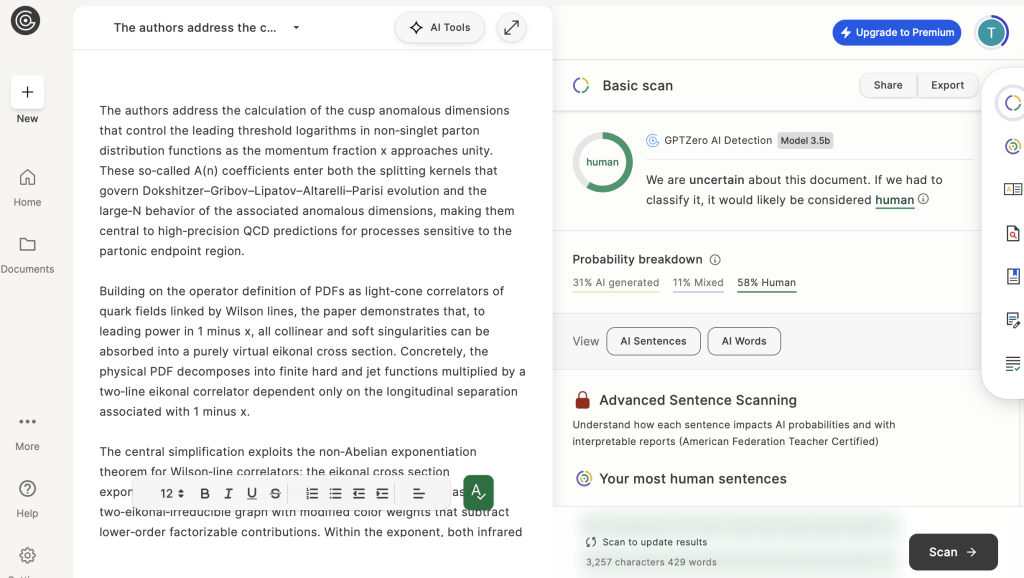Insert a numbered list
Screen dimensions: 1024x578
tap(312, 494)
